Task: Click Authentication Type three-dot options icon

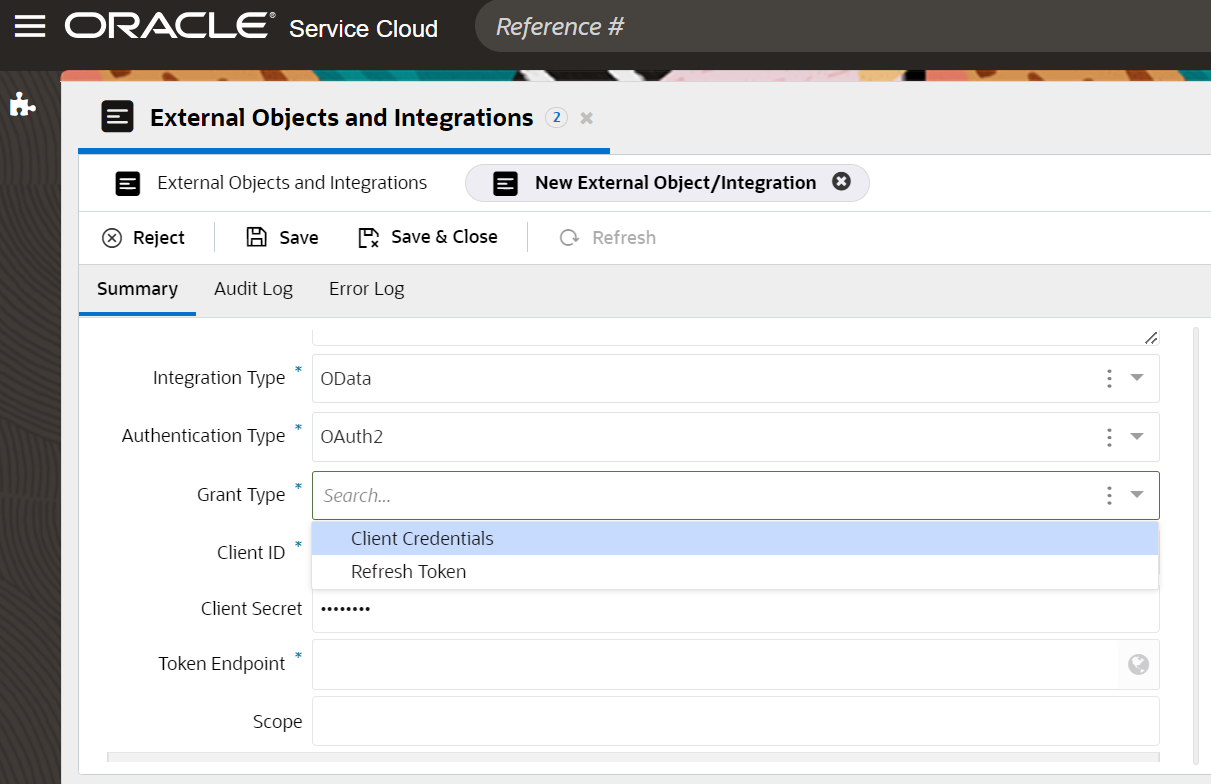Action: (x=1109, y=437)
